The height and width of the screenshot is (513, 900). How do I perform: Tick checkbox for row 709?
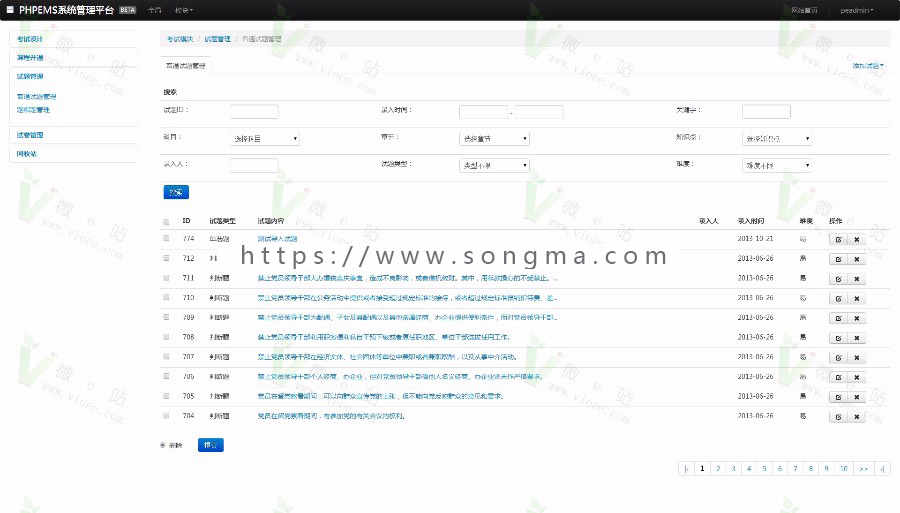(x=166, y=317)
